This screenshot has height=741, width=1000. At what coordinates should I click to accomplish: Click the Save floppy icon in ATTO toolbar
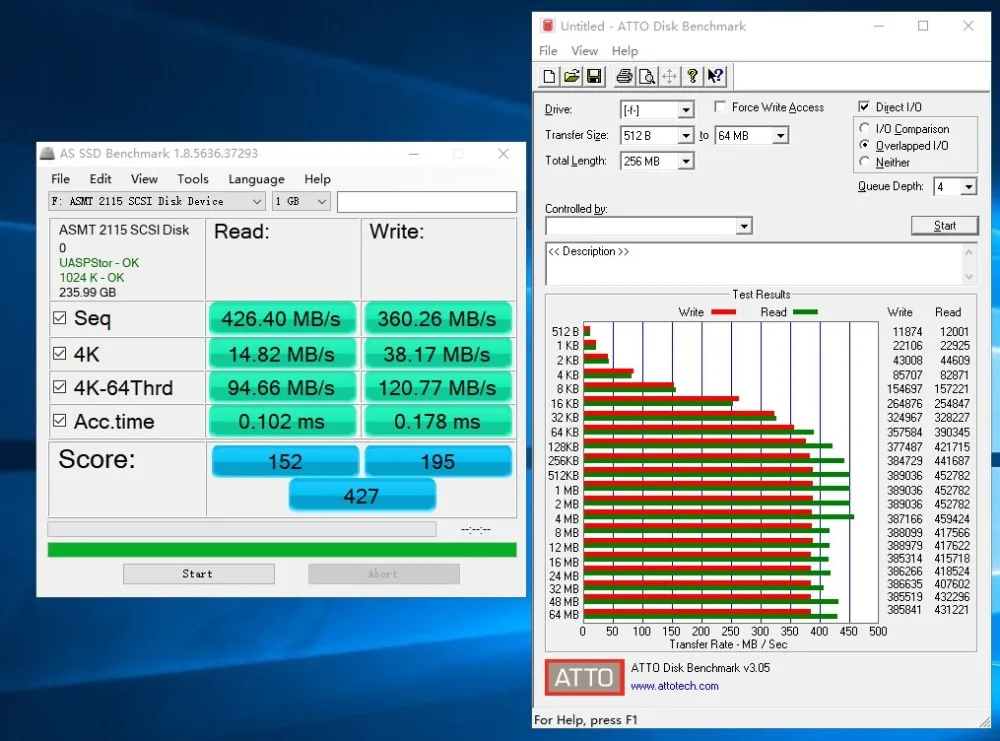[594, 77]
